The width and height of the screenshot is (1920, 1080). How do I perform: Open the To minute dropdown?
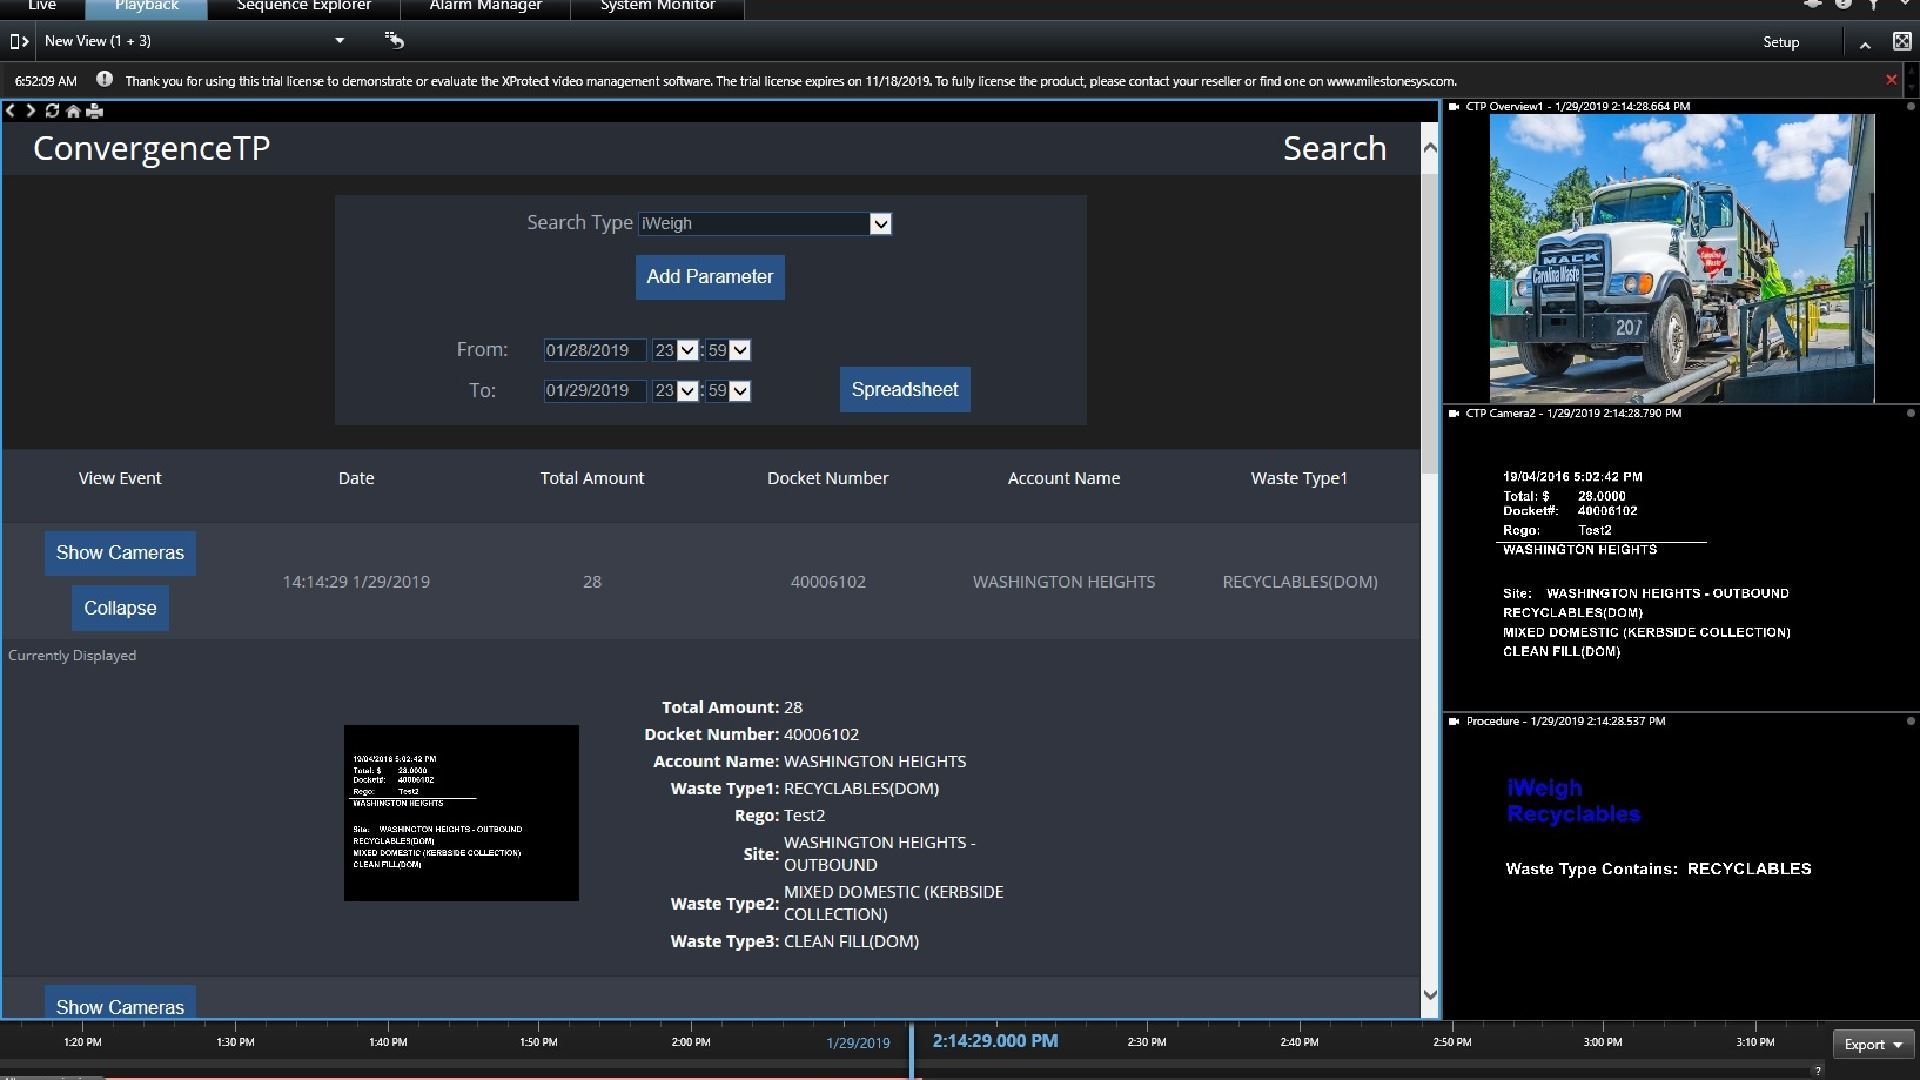pyautogui.click(x=728, y=391)
